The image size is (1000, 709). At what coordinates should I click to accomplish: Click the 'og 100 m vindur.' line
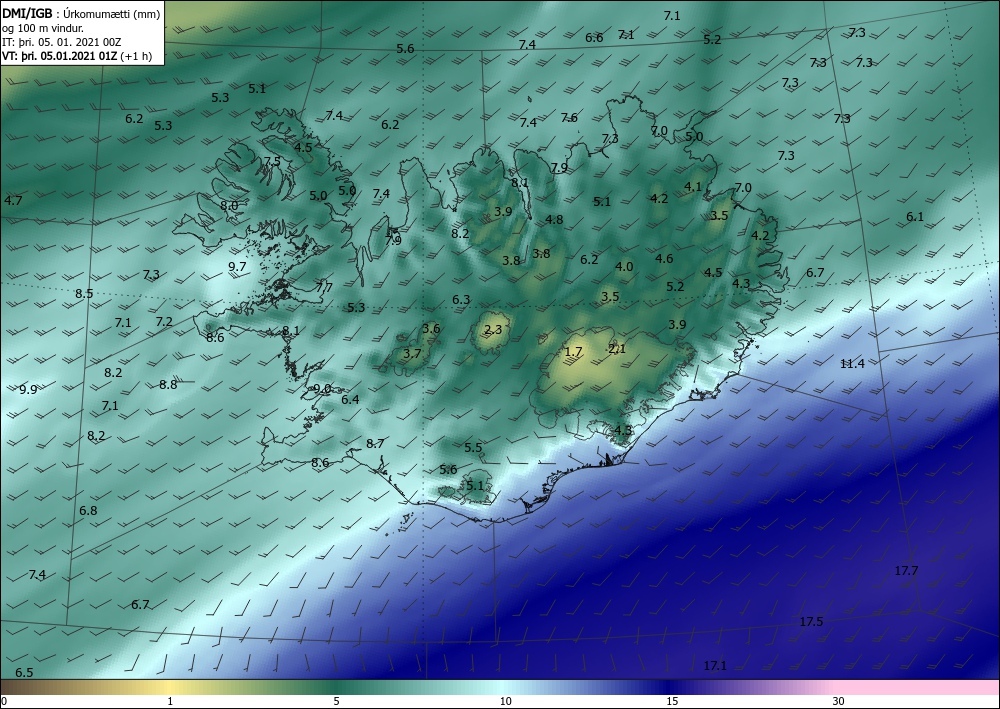point(41,28)
